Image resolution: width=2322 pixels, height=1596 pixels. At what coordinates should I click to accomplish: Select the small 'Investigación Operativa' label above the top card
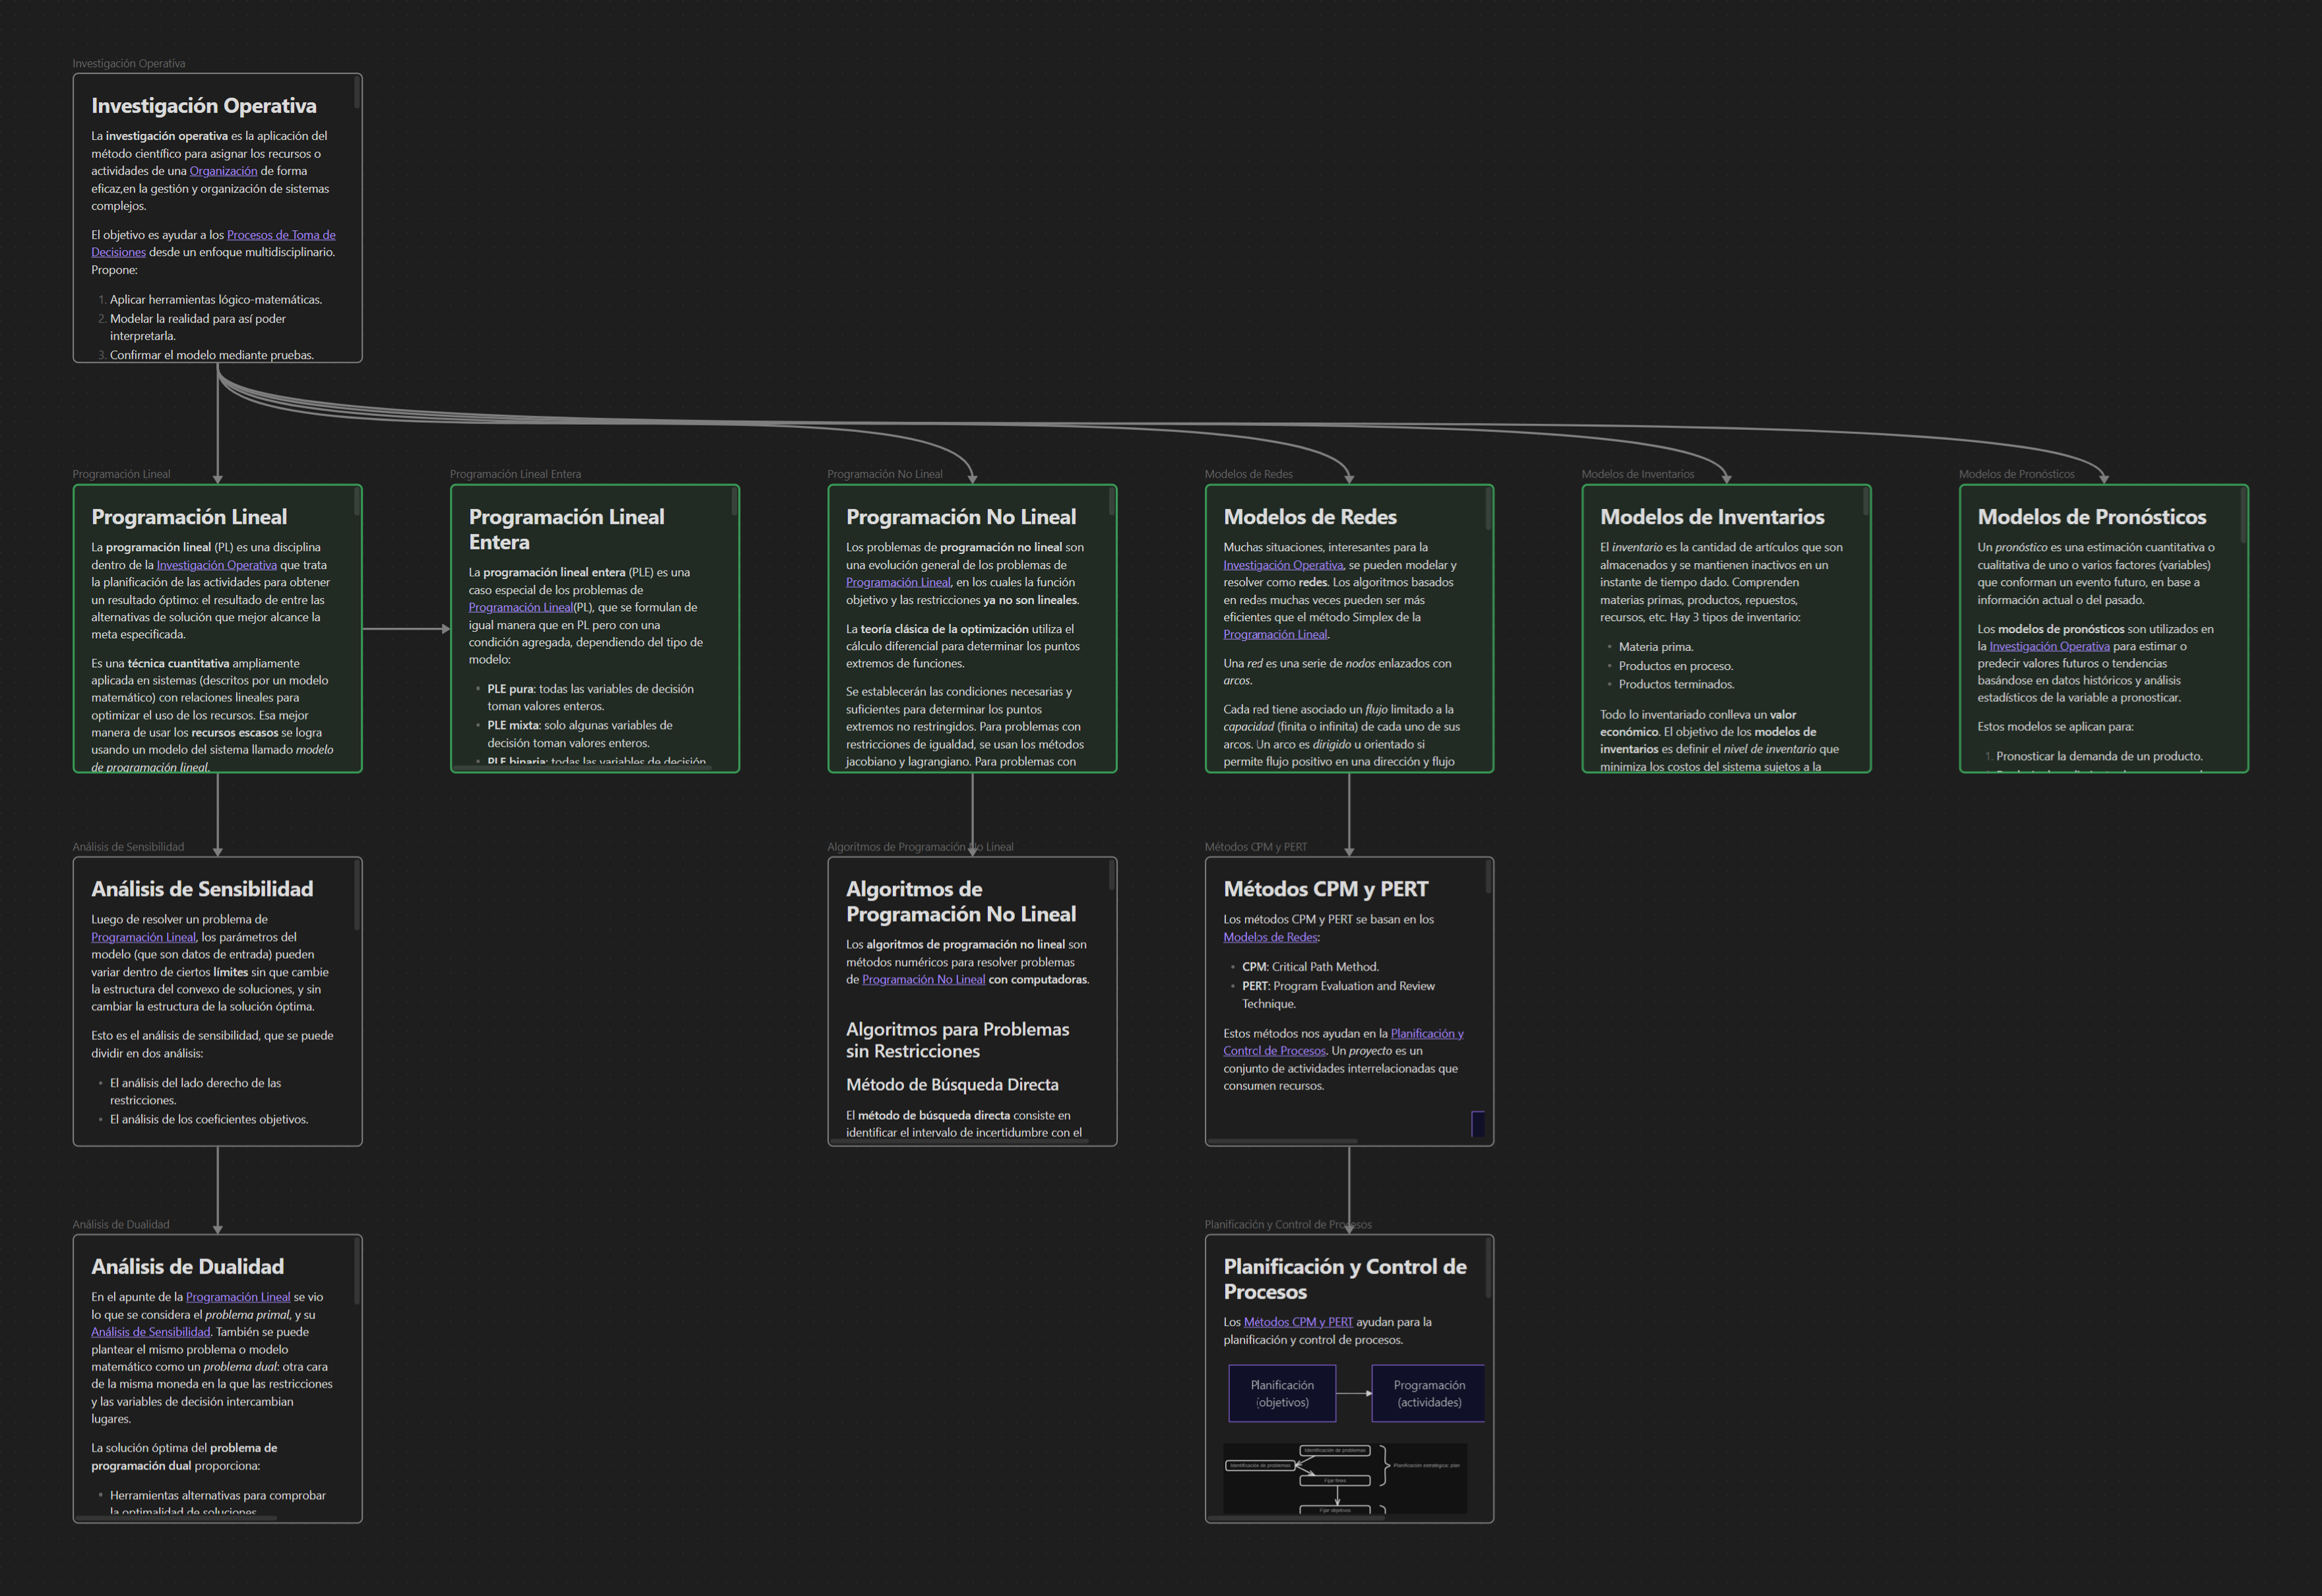tap(129, 63)
